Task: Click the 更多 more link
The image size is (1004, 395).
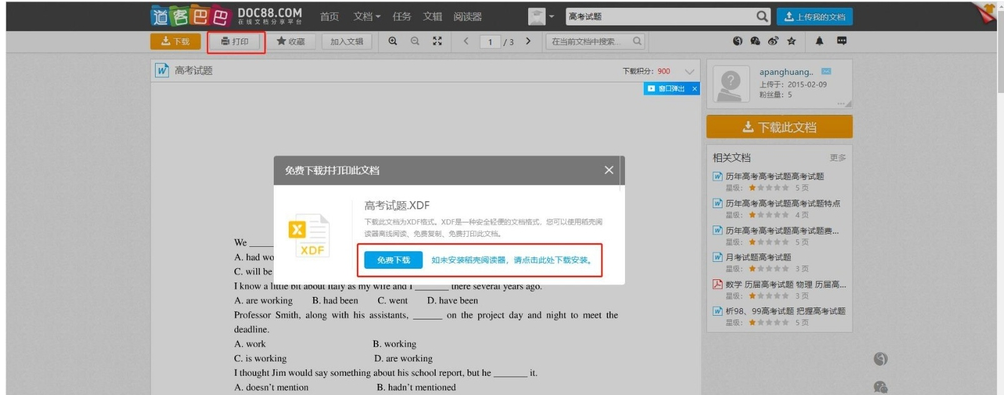Action: coord(838,158)
